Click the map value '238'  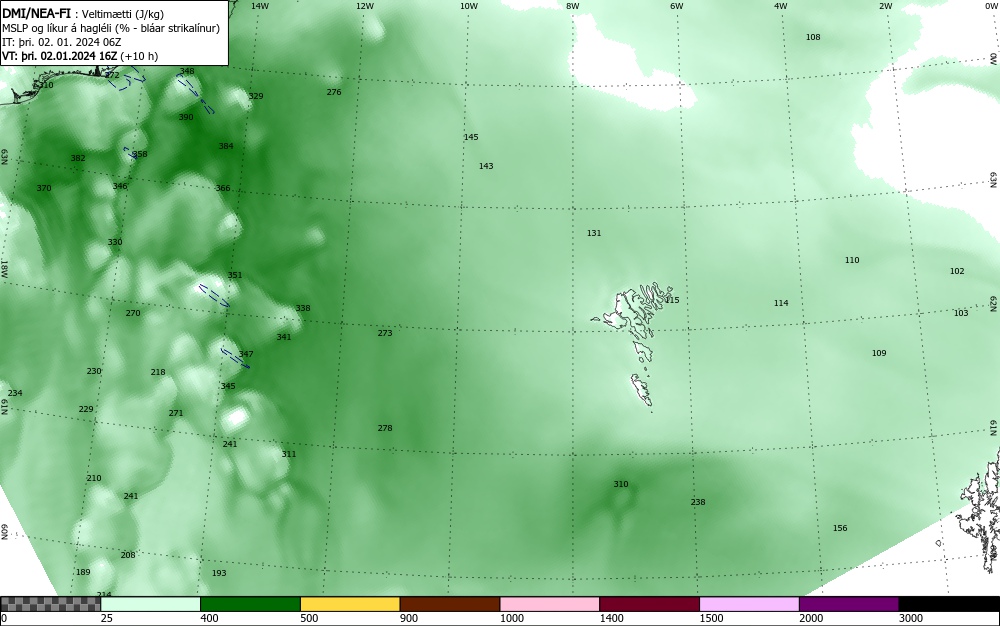tap(698, 502)
